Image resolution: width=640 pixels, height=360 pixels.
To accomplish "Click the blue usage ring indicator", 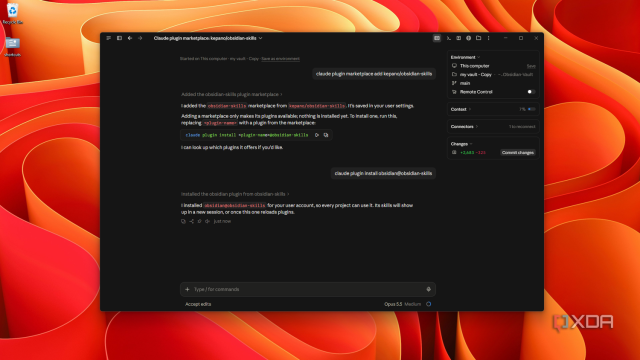I will (x=429, y=304).
